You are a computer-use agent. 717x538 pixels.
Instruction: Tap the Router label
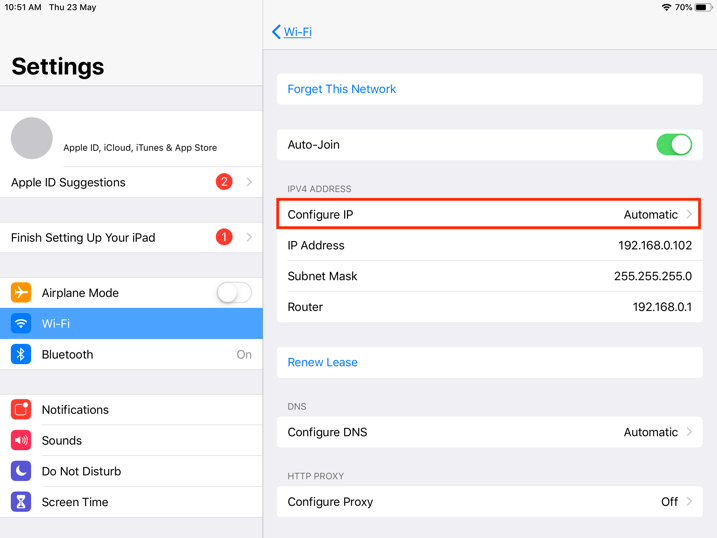point(305,307)
